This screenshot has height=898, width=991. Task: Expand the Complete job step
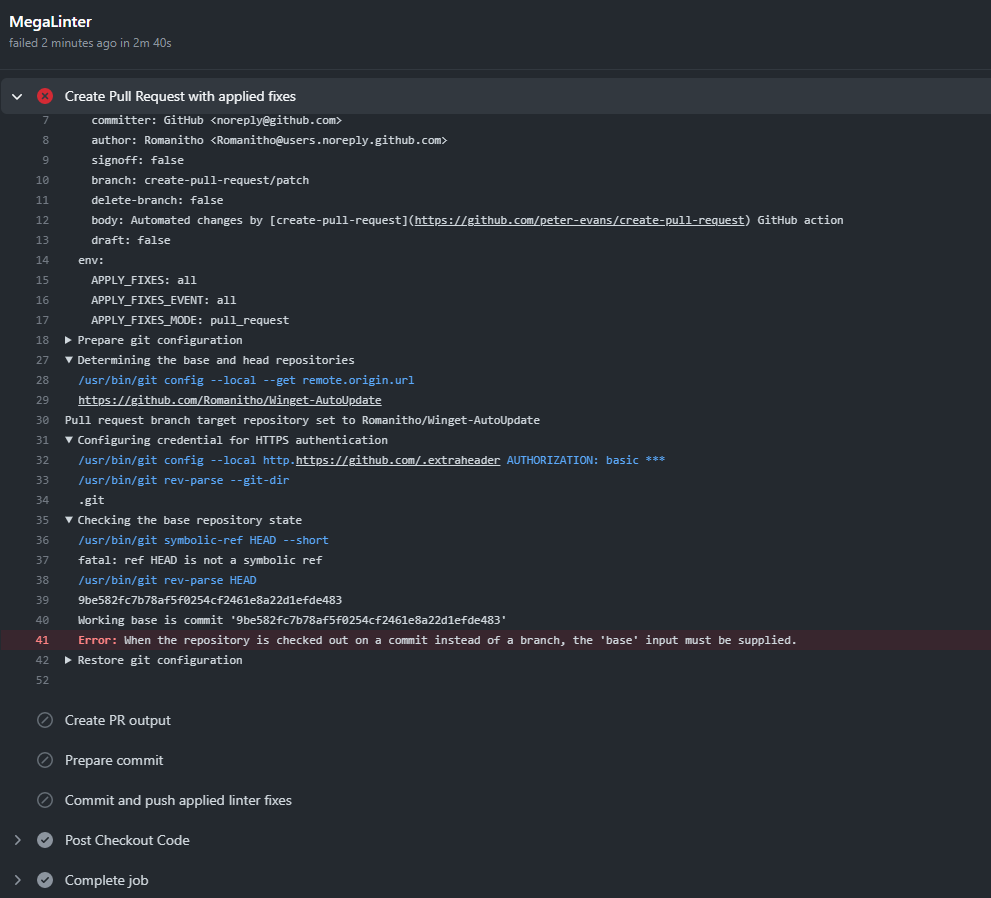tap(17, 880)
